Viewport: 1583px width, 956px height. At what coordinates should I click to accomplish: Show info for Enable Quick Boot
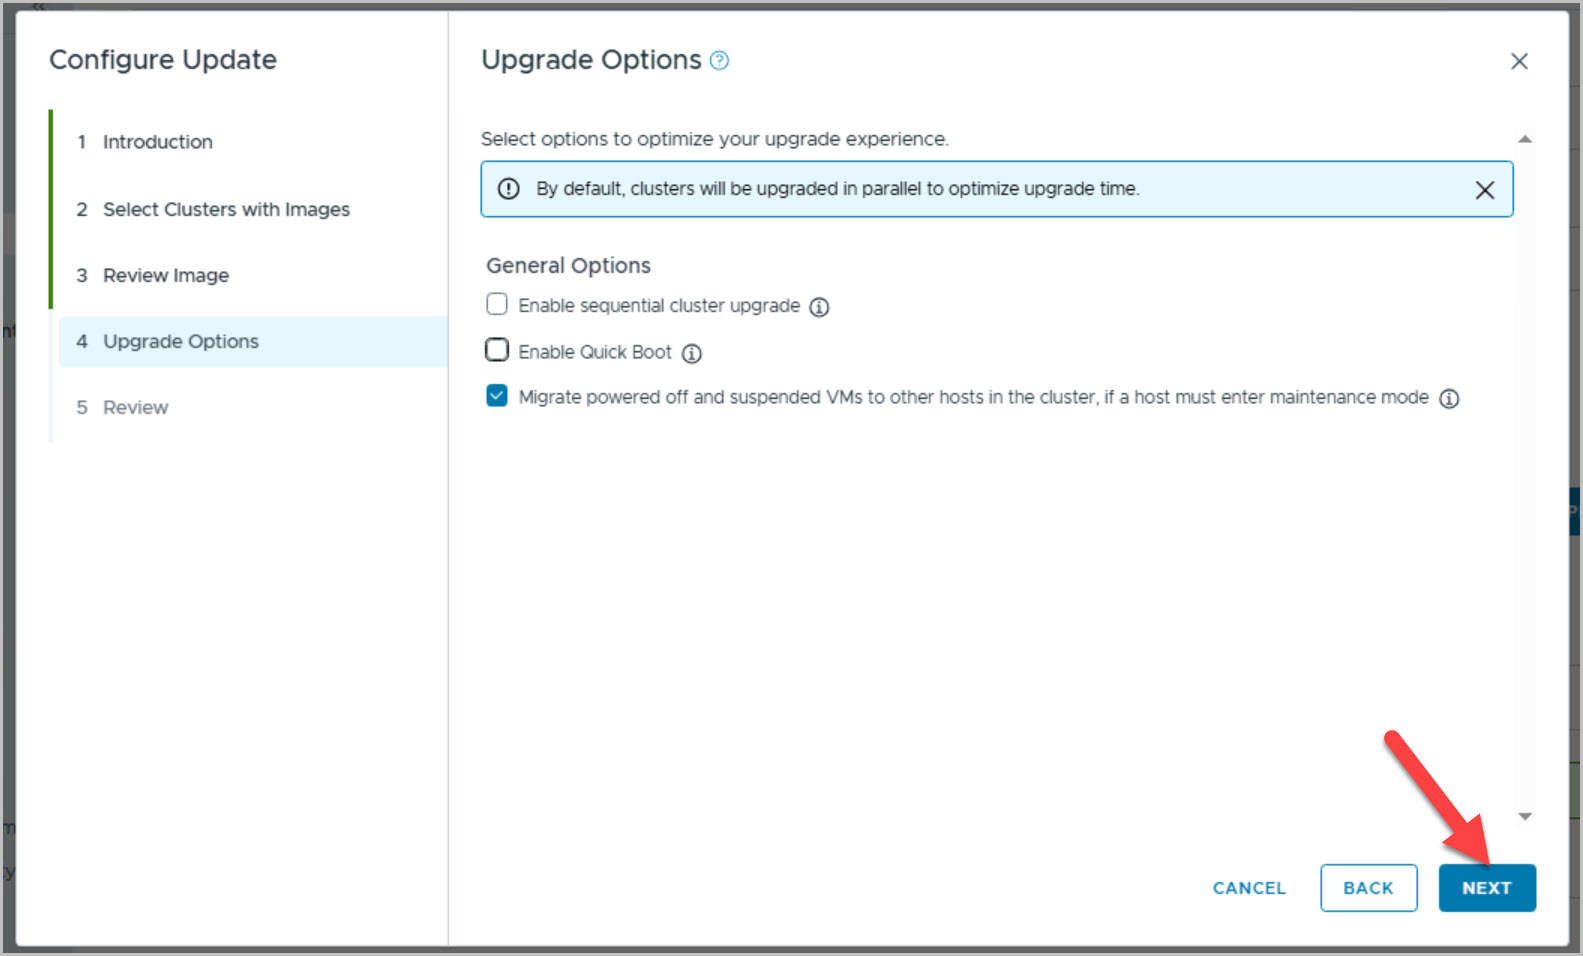click(x=692, y=353)
